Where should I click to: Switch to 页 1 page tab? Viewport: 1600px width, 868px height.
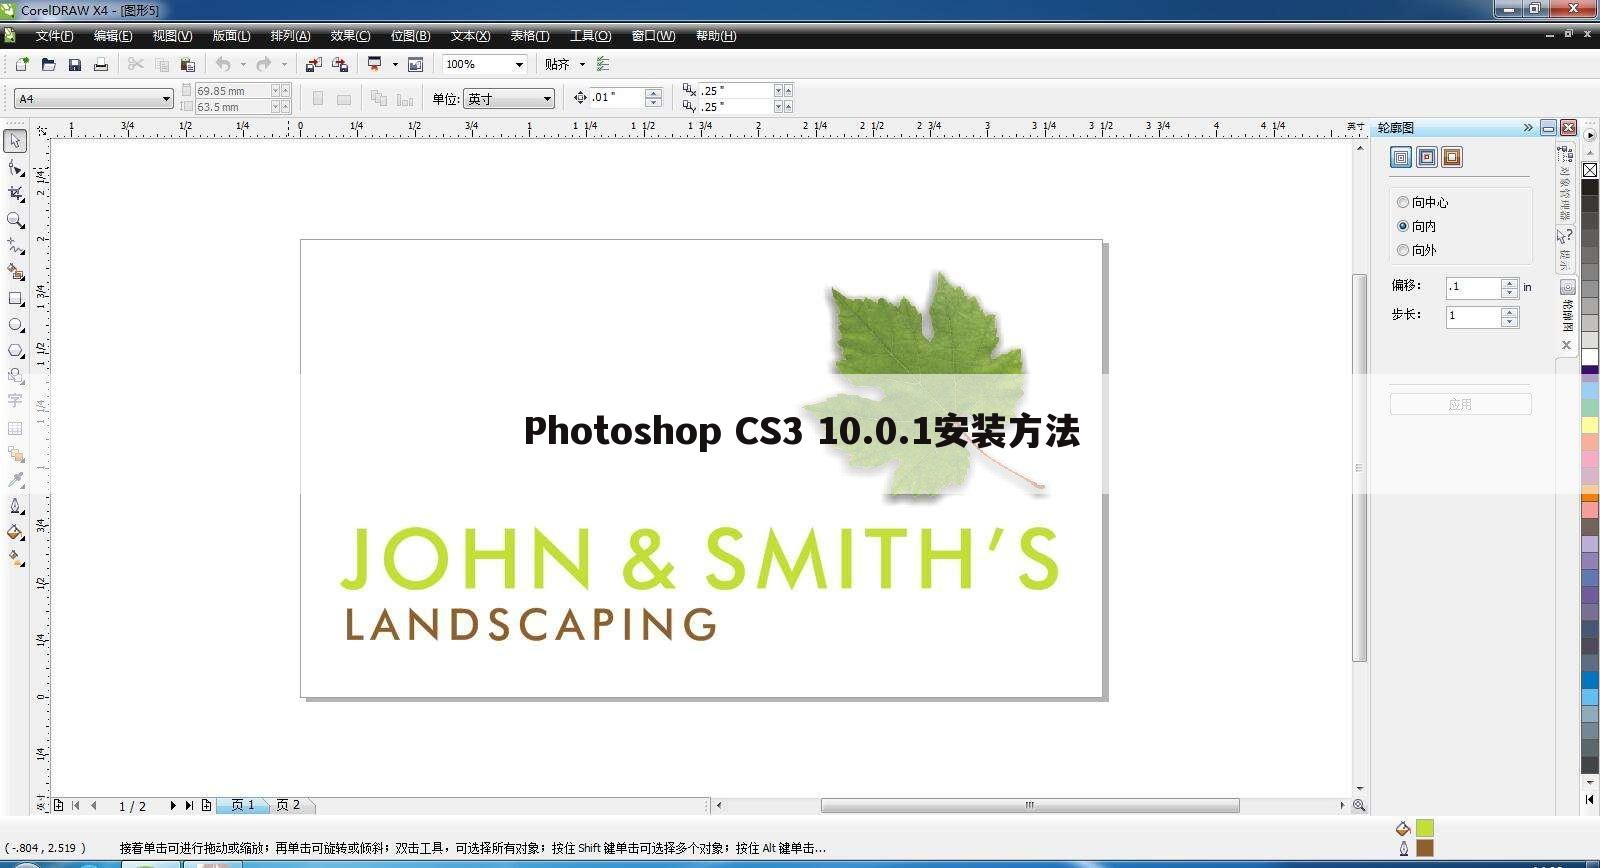coord(242,805)
